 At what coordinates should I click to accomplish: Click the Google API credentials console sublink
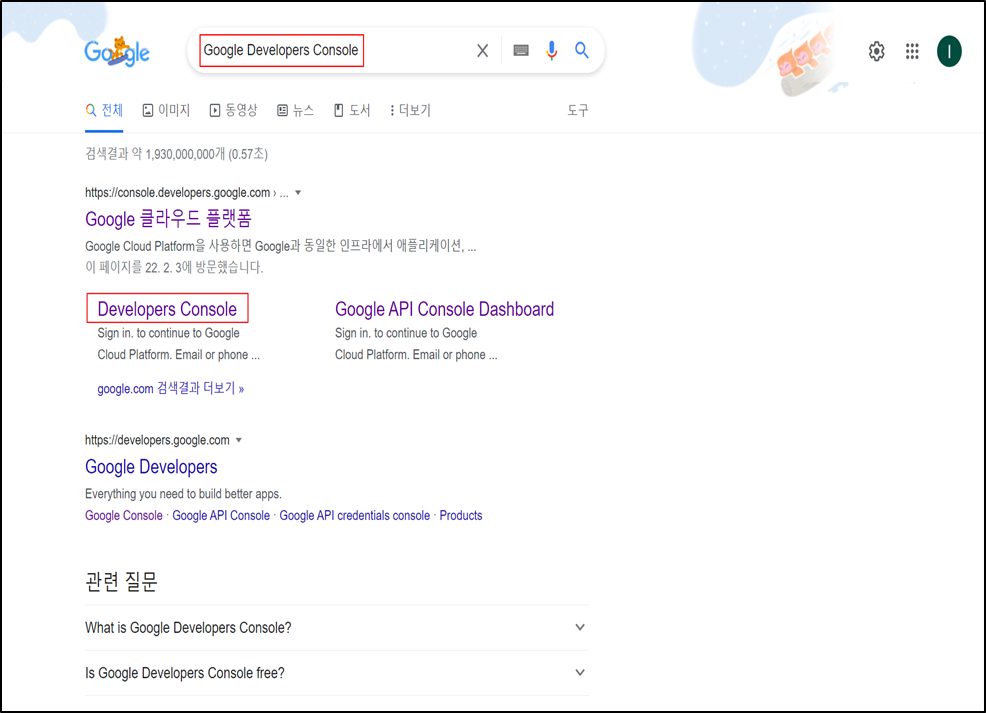click(355, 516)
